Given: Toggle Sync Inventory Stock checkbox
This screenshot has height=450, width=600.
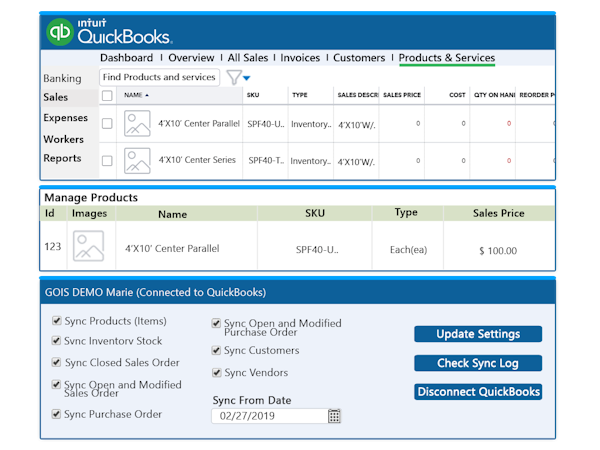Looking at the screenshot, I should tap(56, 341).
